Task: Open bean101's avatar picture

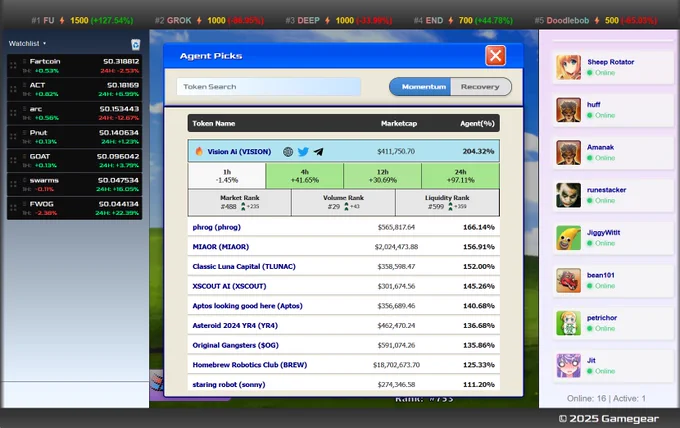Action: click(569, 281)
